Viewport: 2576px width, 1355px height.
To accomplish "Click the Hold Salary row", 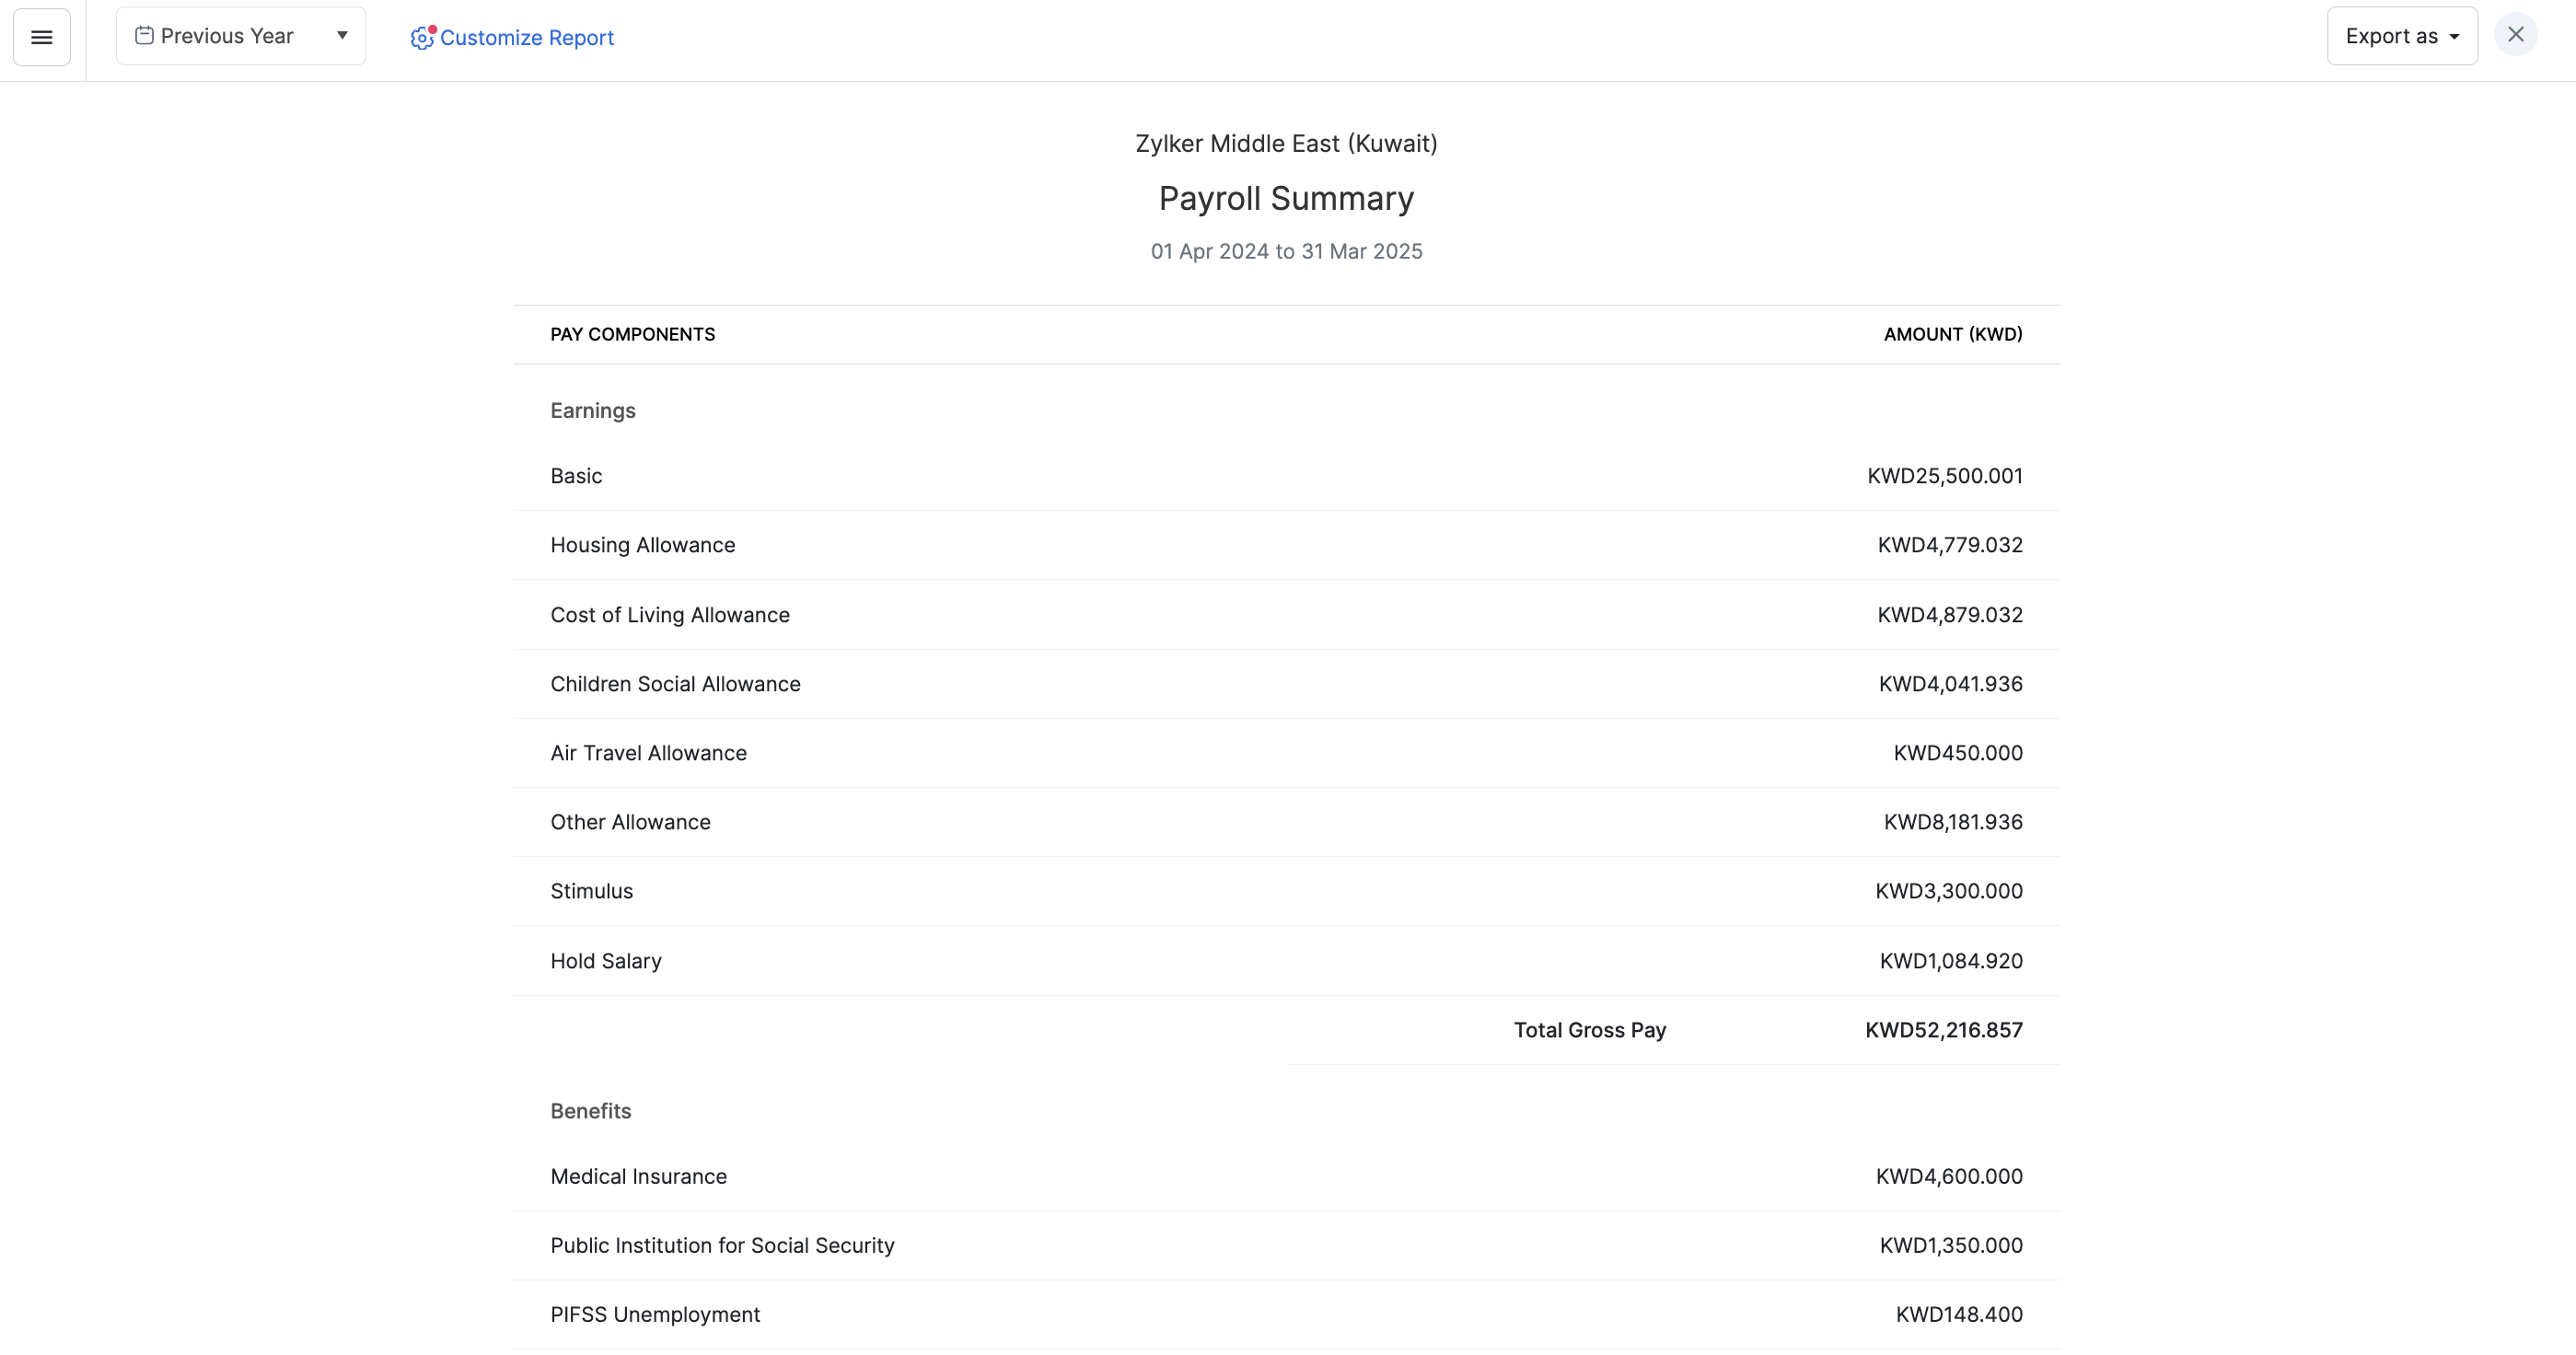I will coord(605,961).
